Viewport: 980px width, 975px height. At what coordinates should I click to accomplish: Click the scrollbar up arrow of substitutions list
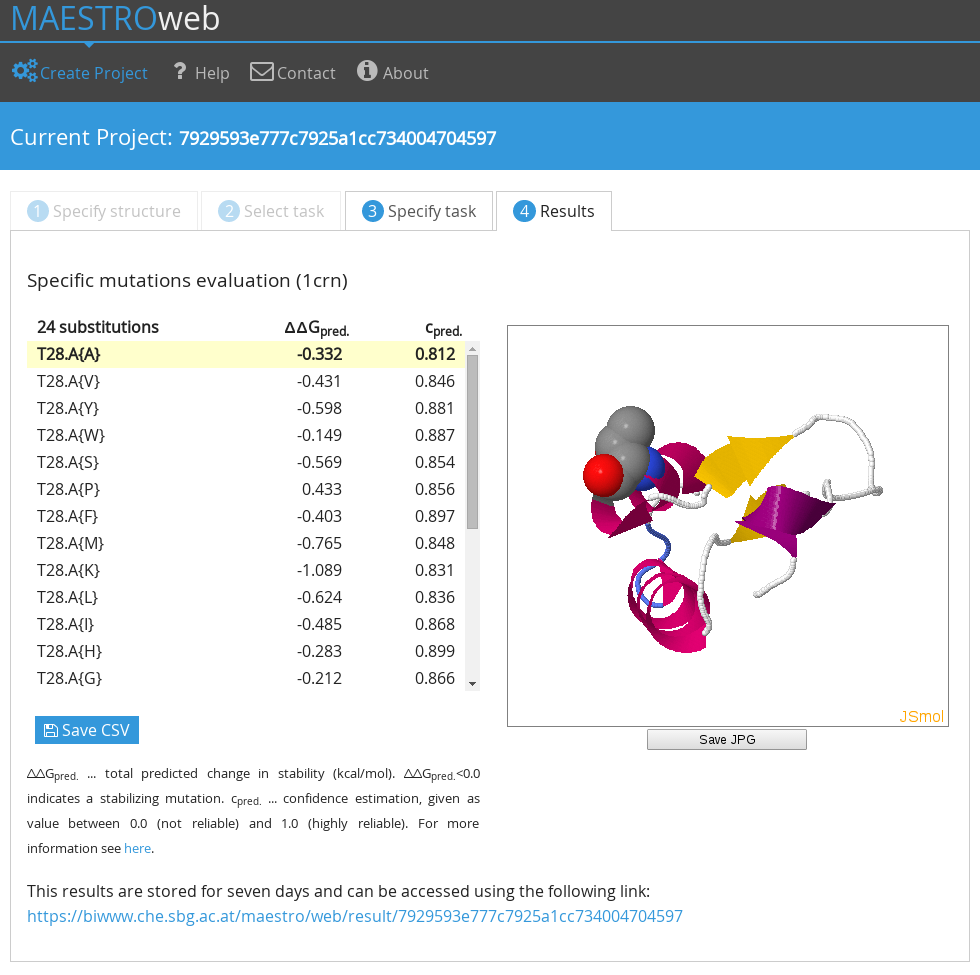472,349
